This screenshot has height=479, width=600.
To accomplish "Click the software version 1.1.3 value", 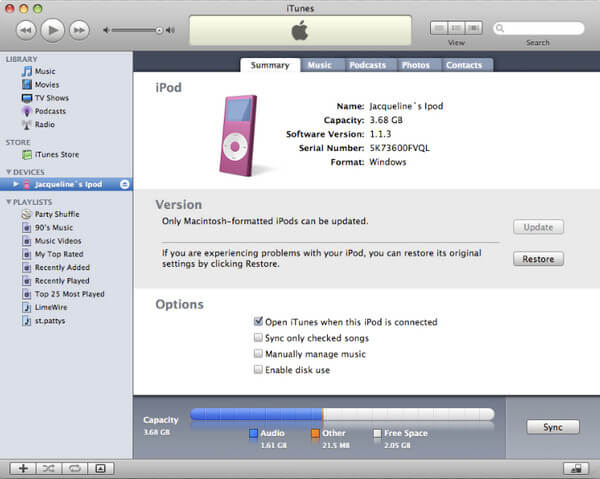I will click(x=380, y=134).
